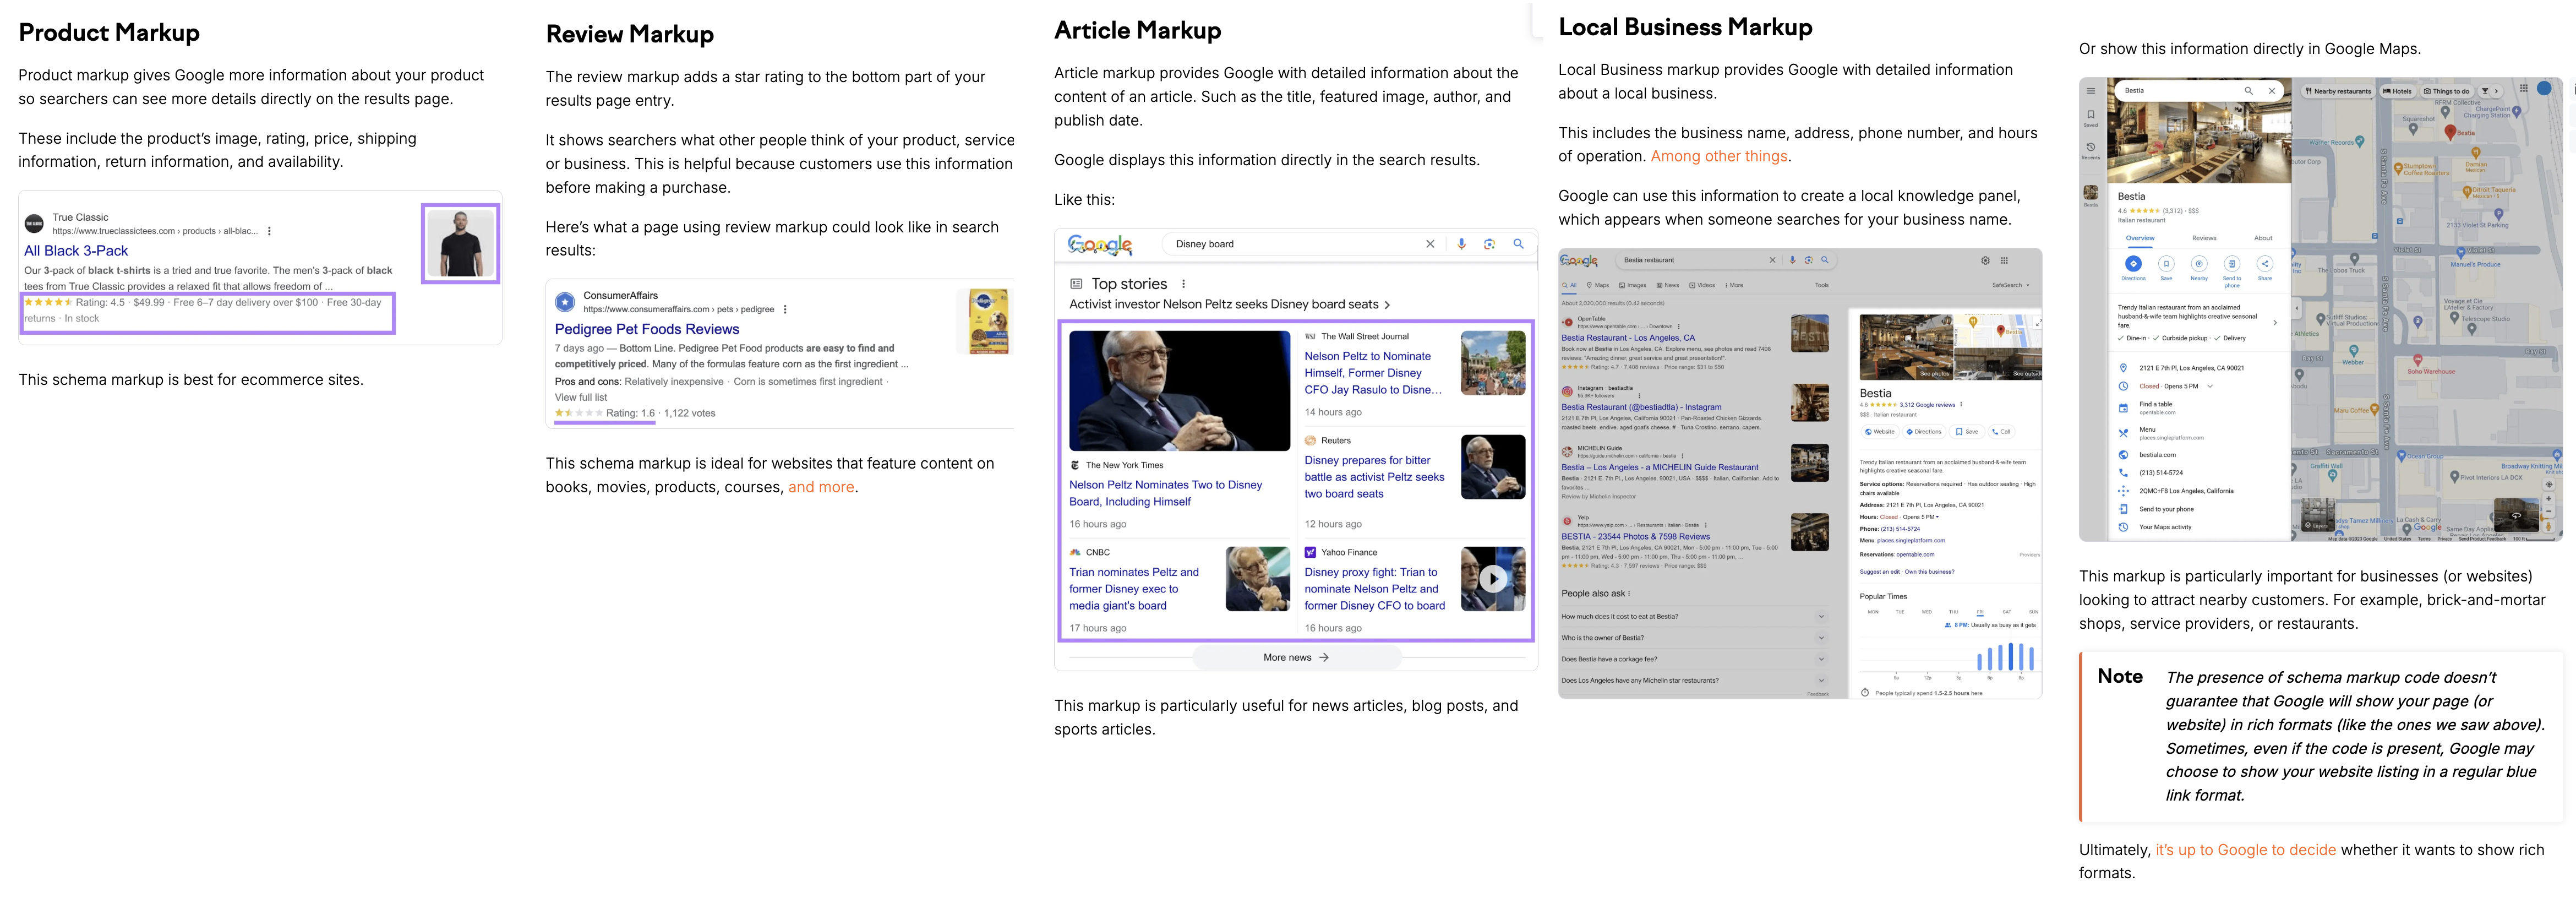
Task: Clear the Bestia search in Google Maps
Action: point(2272,91)
